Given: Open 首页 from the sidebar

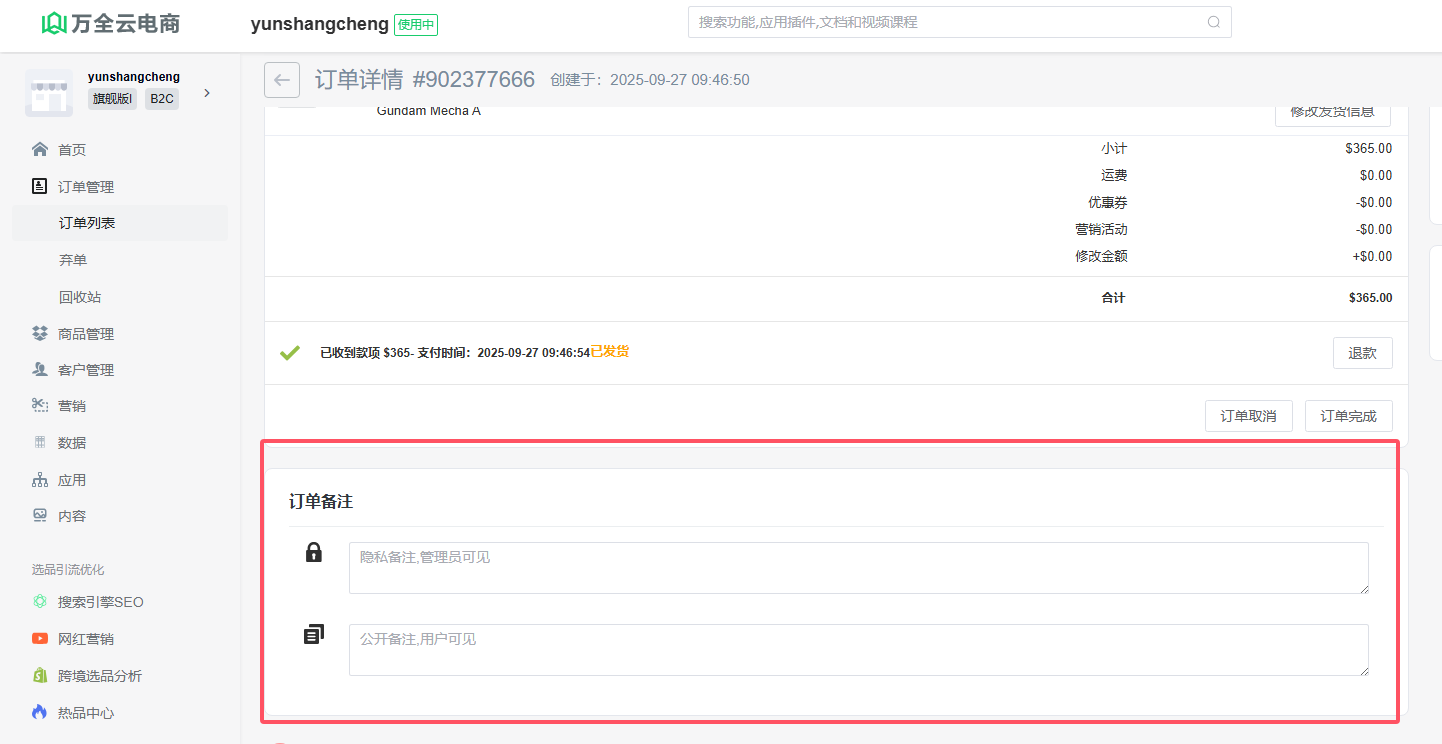Looking at the screenshot, I should 72,150.
